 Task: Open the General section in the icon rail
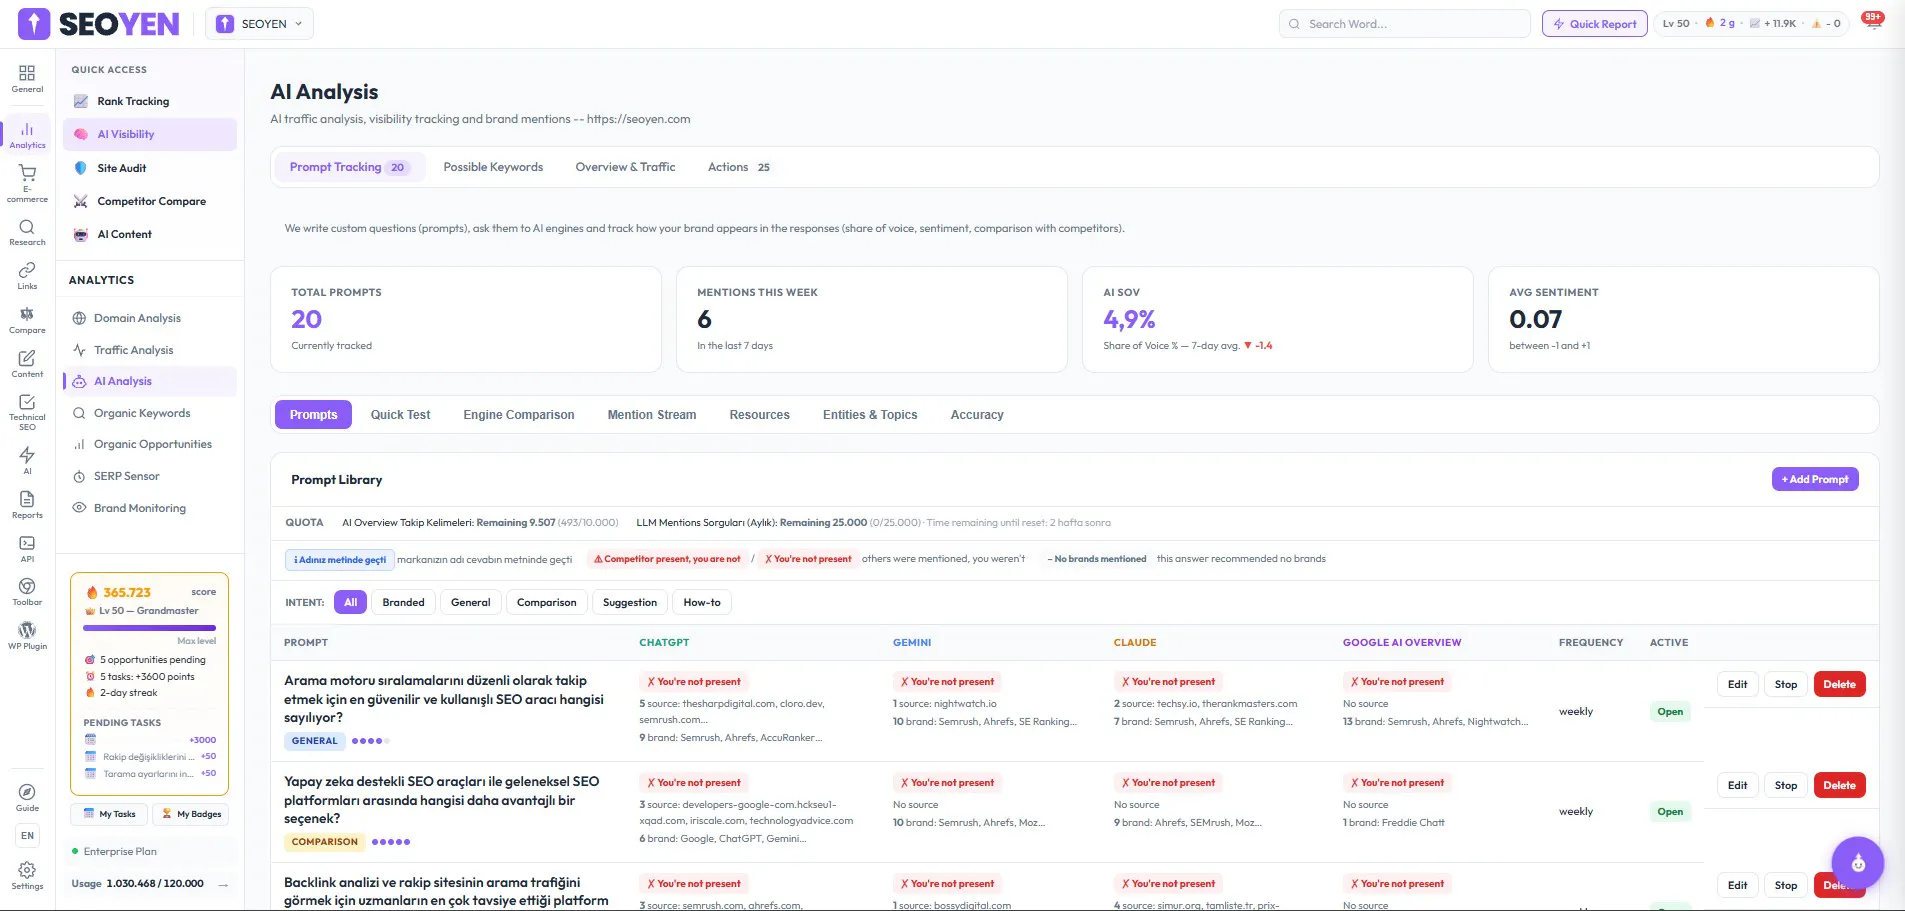pyautogui.click(x=27, y=78)
